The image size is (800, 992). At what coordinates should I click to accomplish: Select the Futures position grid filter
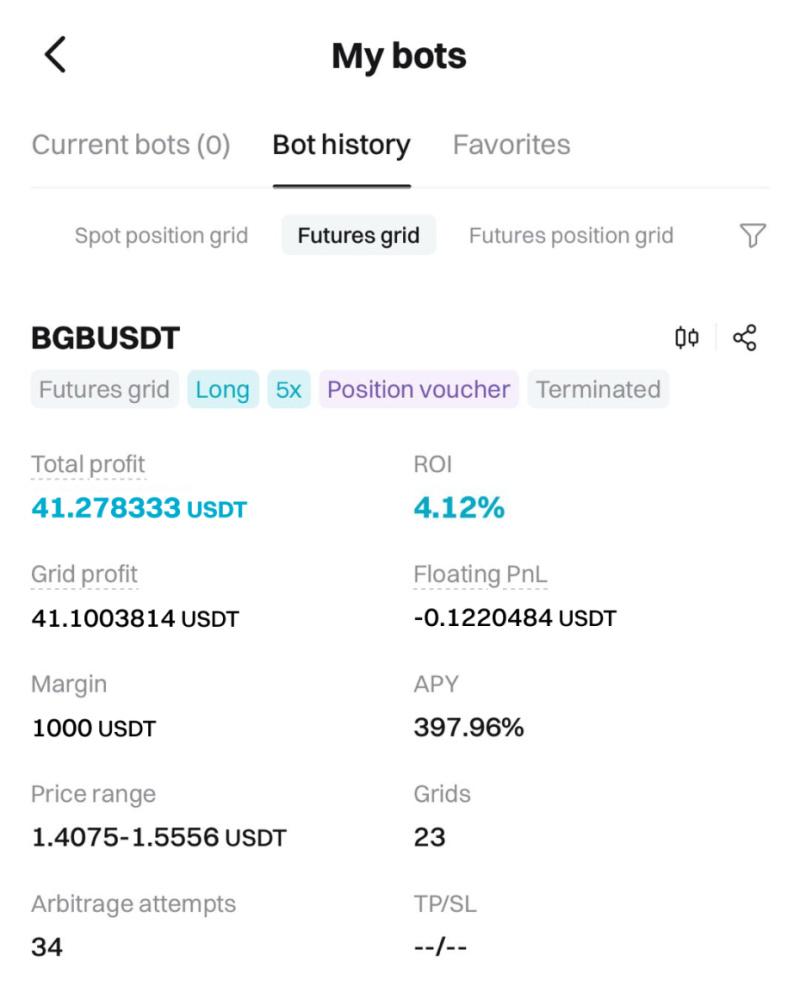coord(571,236)
